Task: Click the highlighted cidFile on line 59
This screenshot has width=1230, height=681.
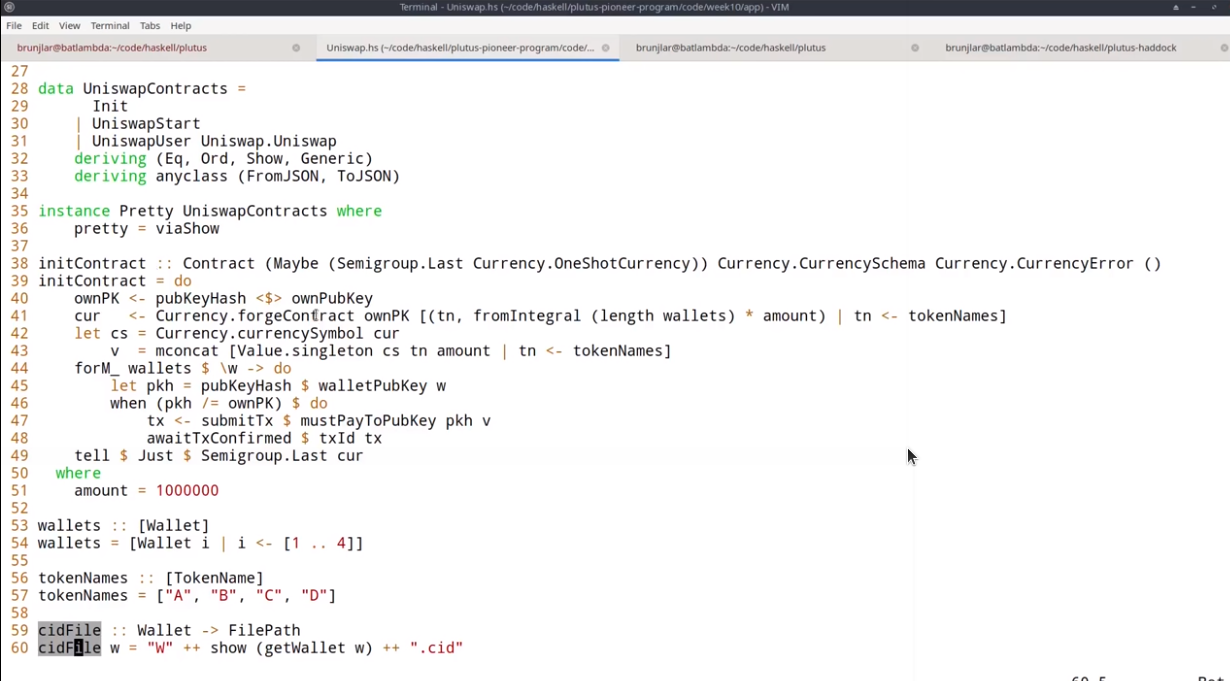Action: click(69, 631)
